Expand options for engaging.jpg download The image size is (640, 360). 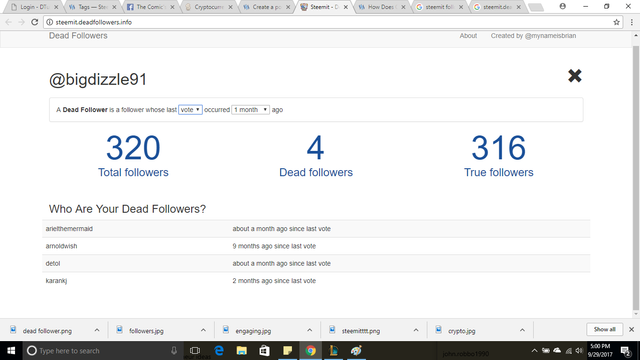coord(309,330)
